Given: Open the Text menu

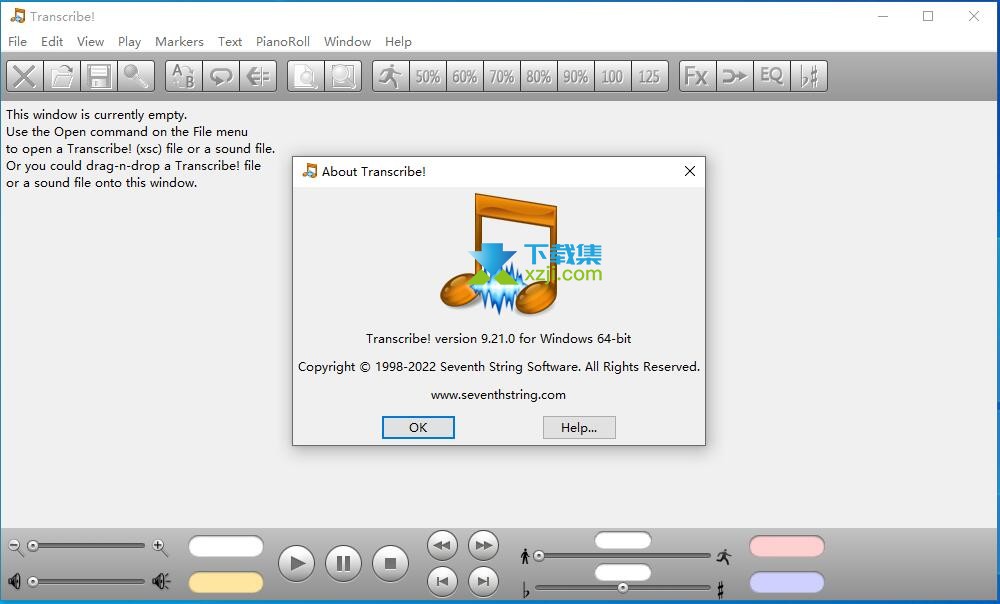Looking at the screenshot, I should [230, 41].
